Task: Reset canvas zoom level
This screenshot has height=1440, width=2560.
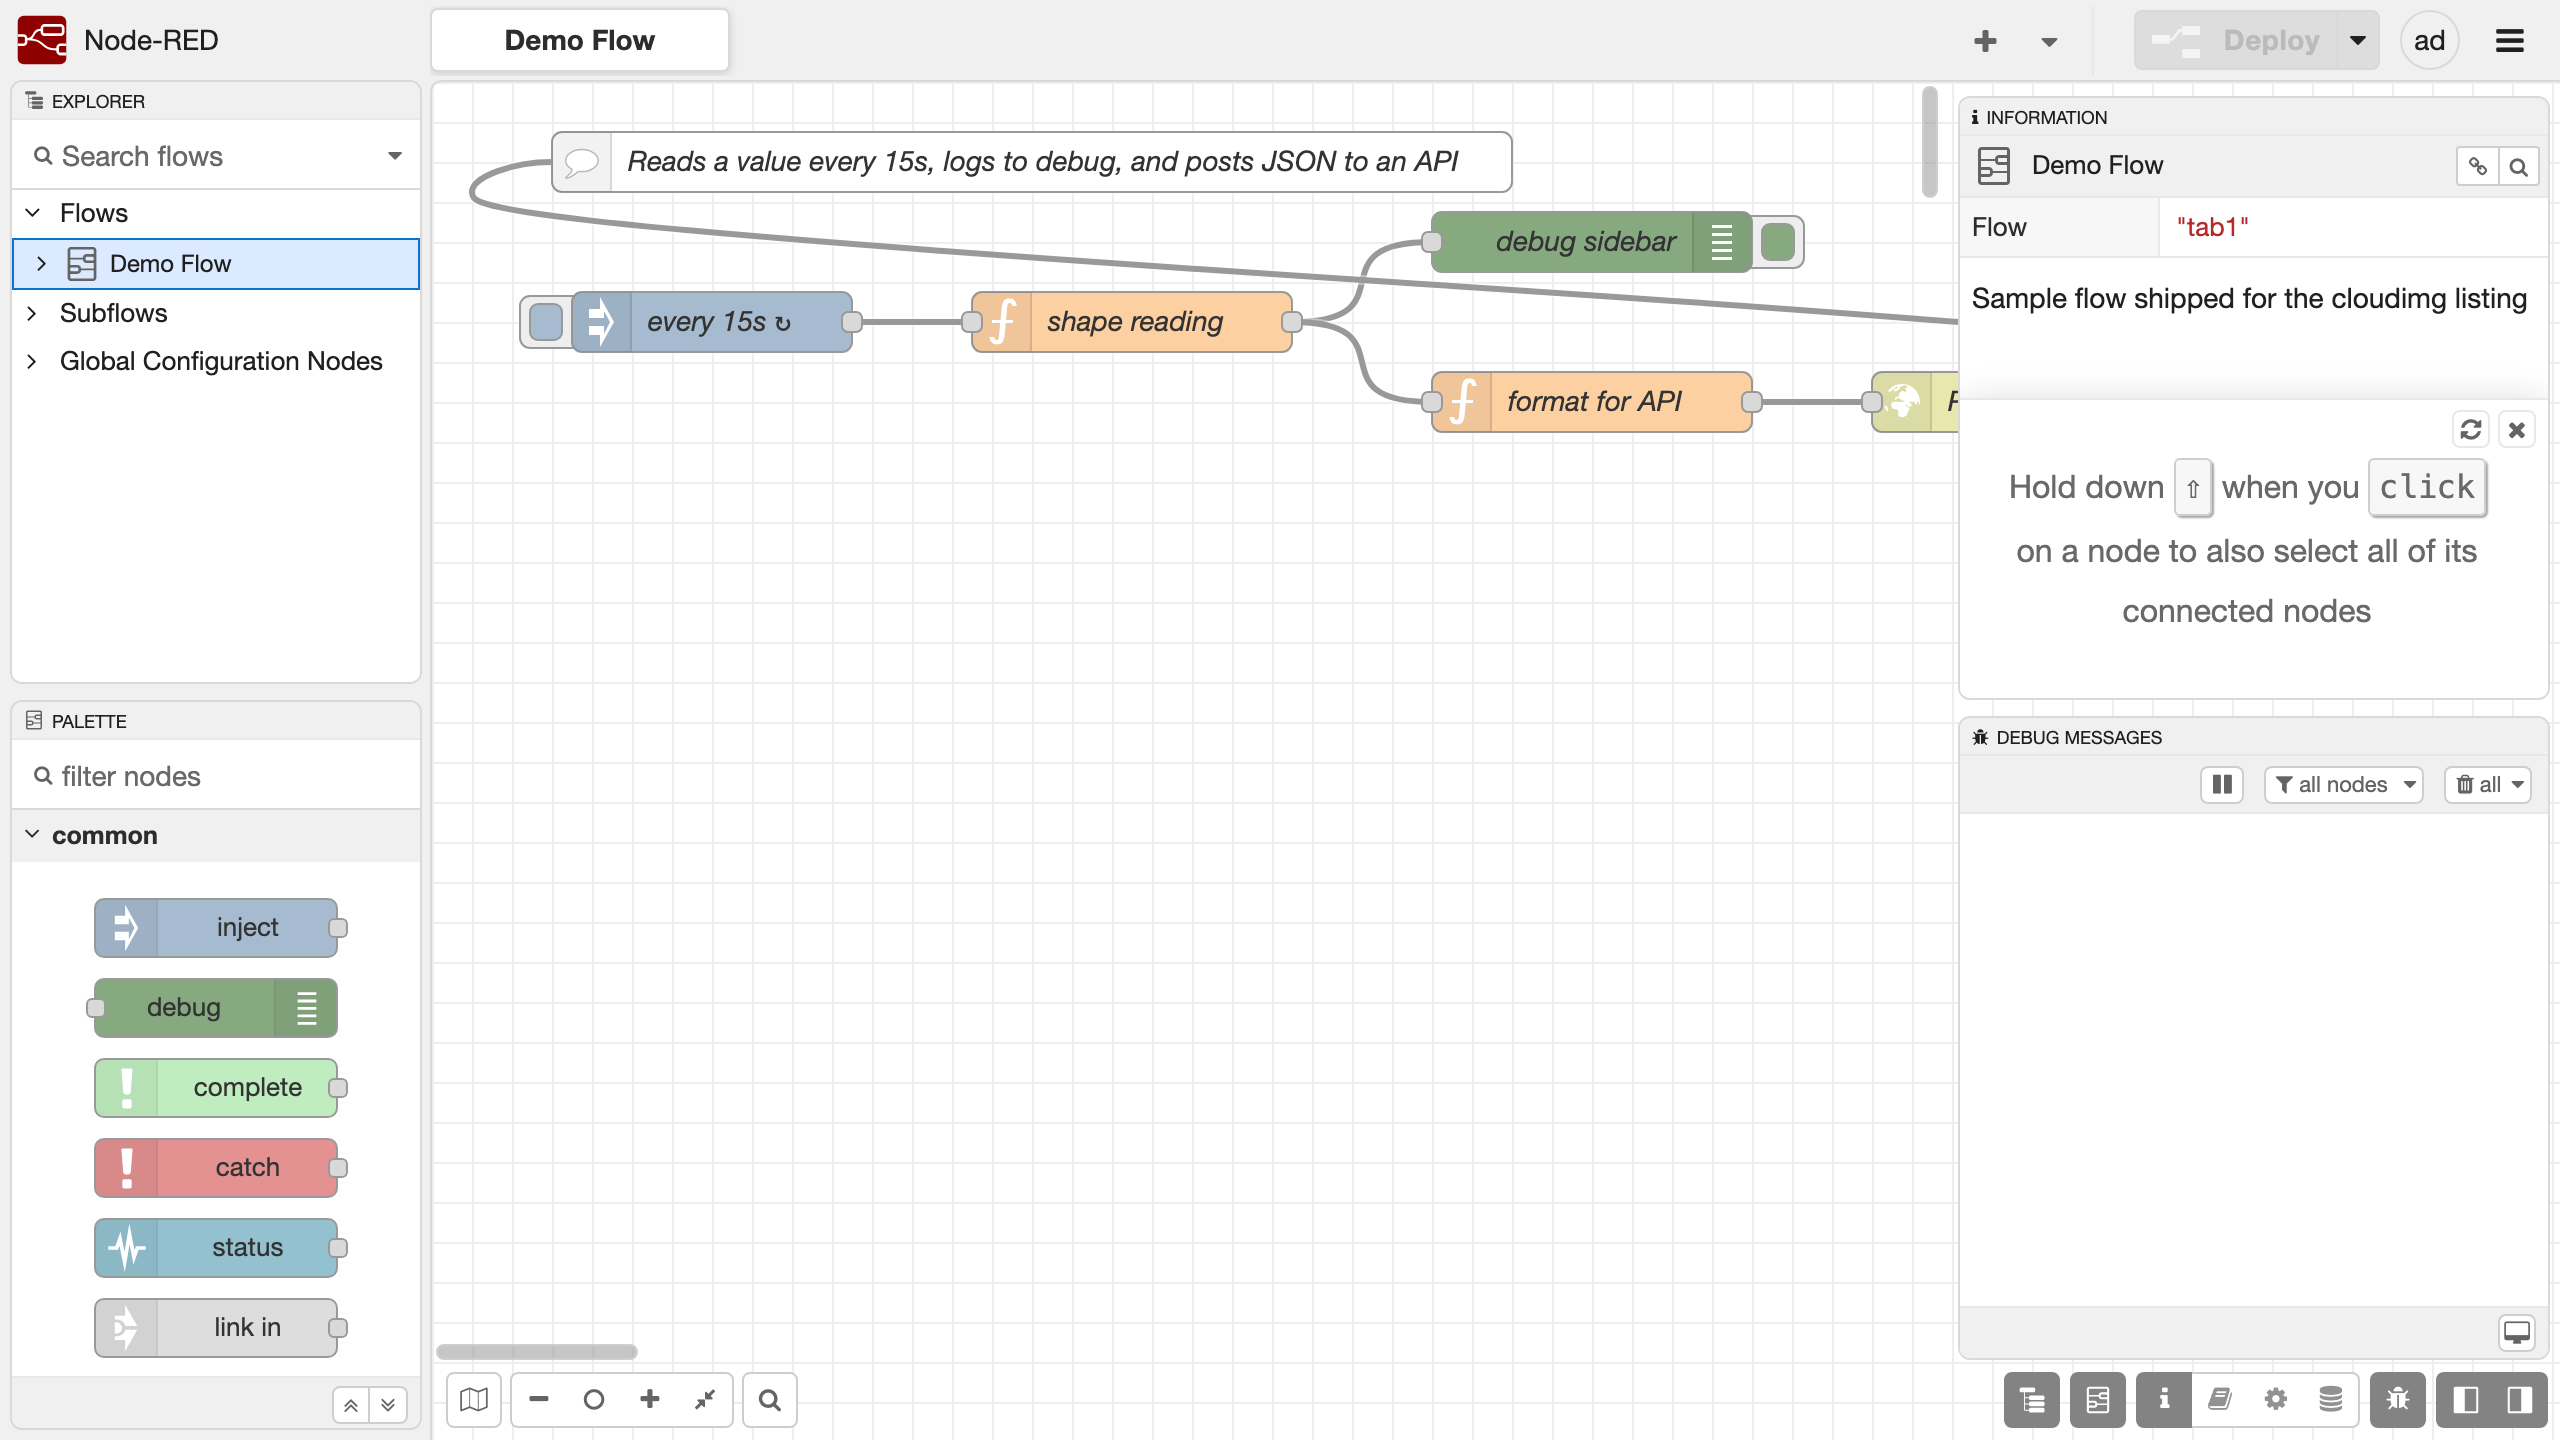Action: pyautogui.click(x=594, y=1399)
